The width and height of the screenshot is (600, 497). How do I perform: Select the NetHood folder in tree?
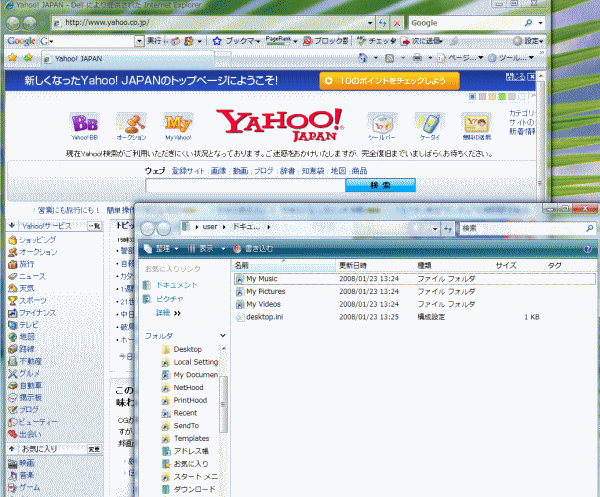[x=188, y=388]
